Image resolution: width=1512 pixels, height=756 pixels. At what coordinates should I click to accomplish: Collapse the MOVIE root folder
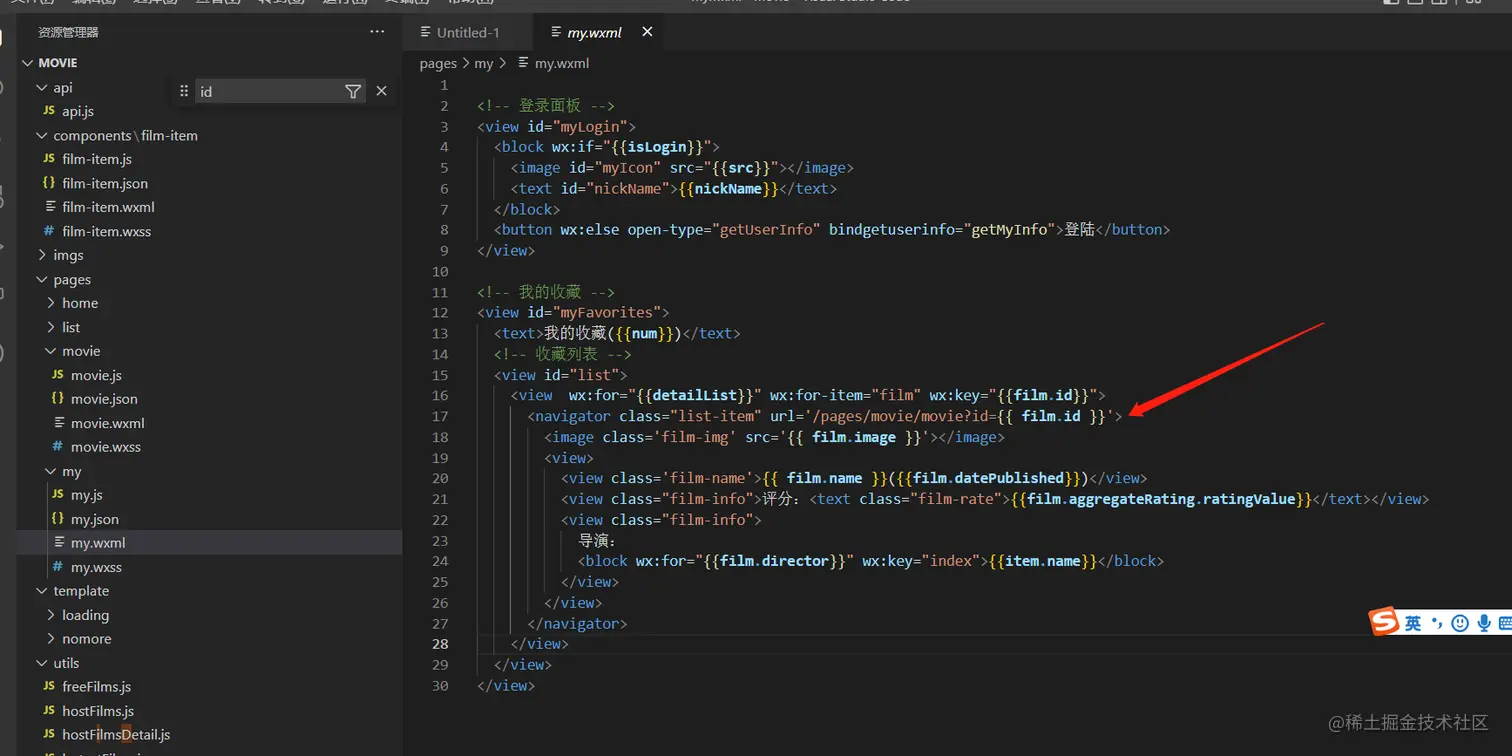[57, 62]
